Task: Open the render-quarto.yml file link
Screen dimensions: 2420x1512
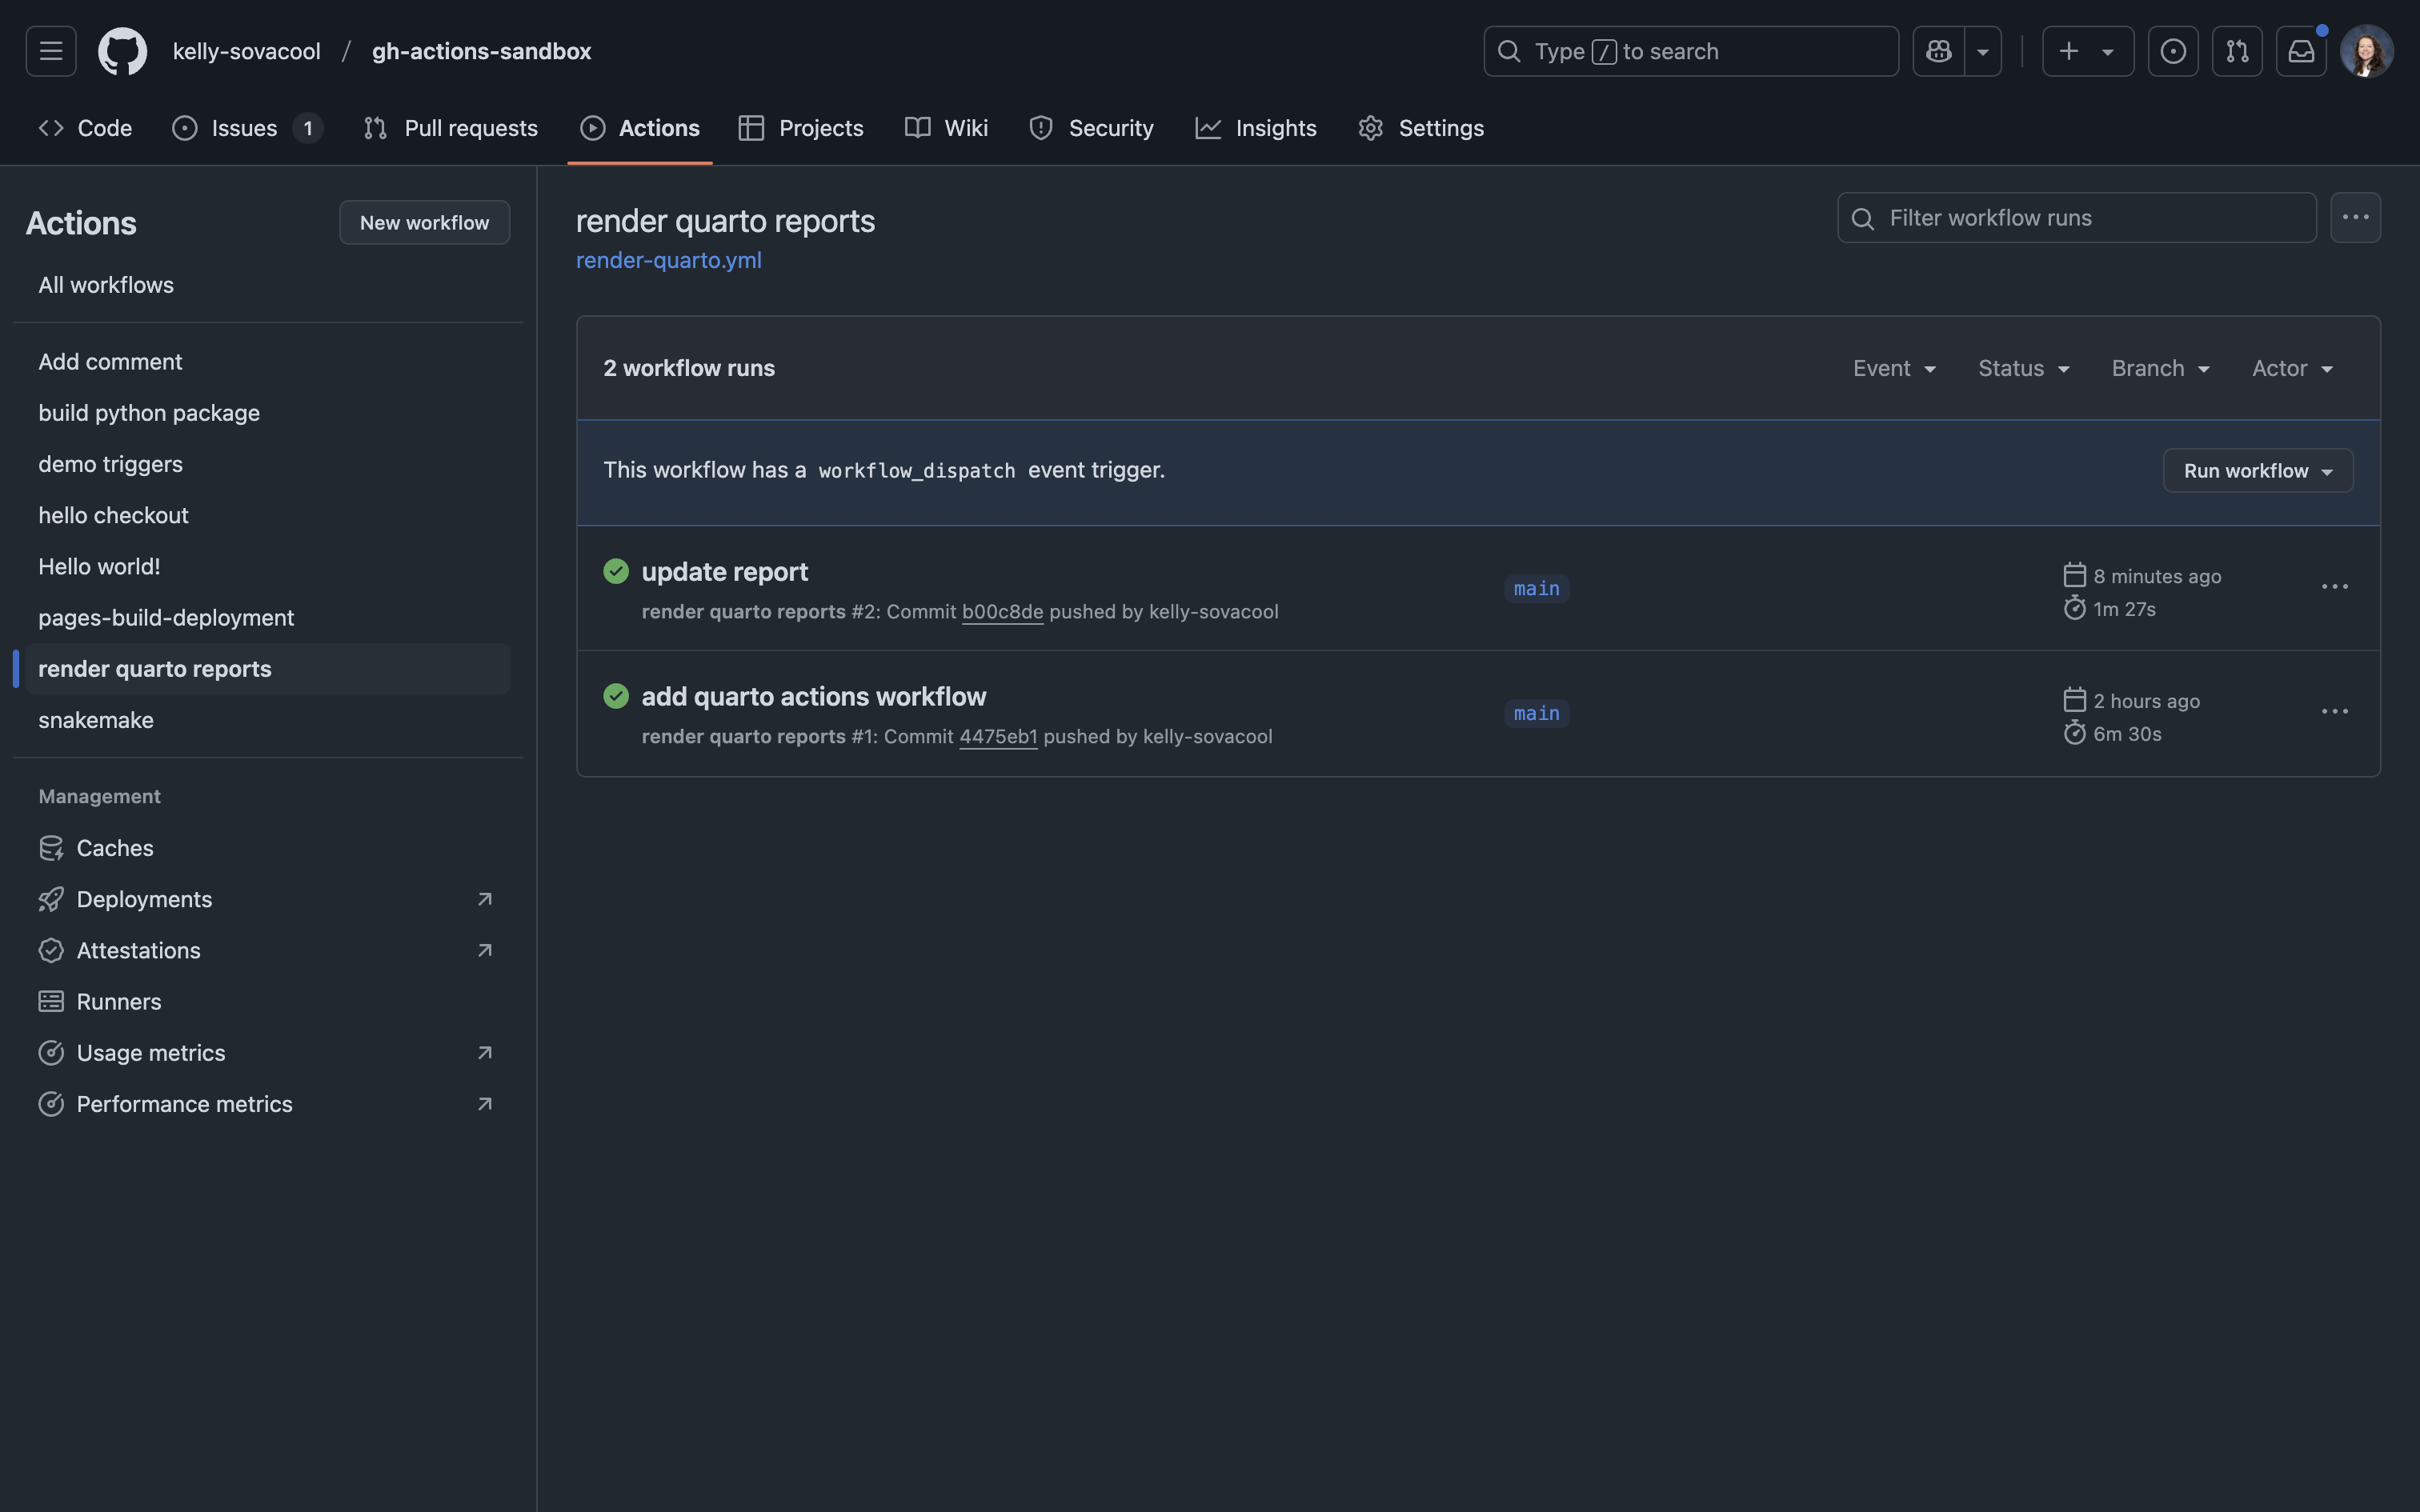Action: point(668,260)
